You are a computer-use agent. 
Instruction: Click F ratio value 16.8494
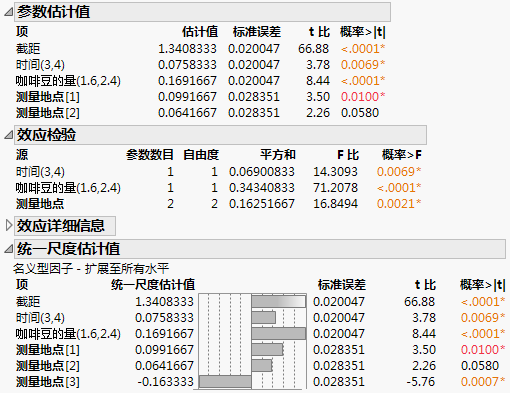coord(335,204)
